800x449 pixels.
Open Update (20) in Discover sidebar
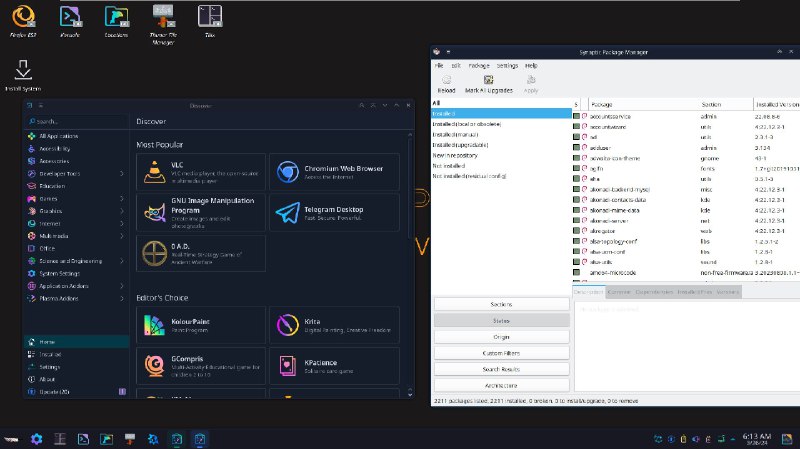(x=77, y=392)
